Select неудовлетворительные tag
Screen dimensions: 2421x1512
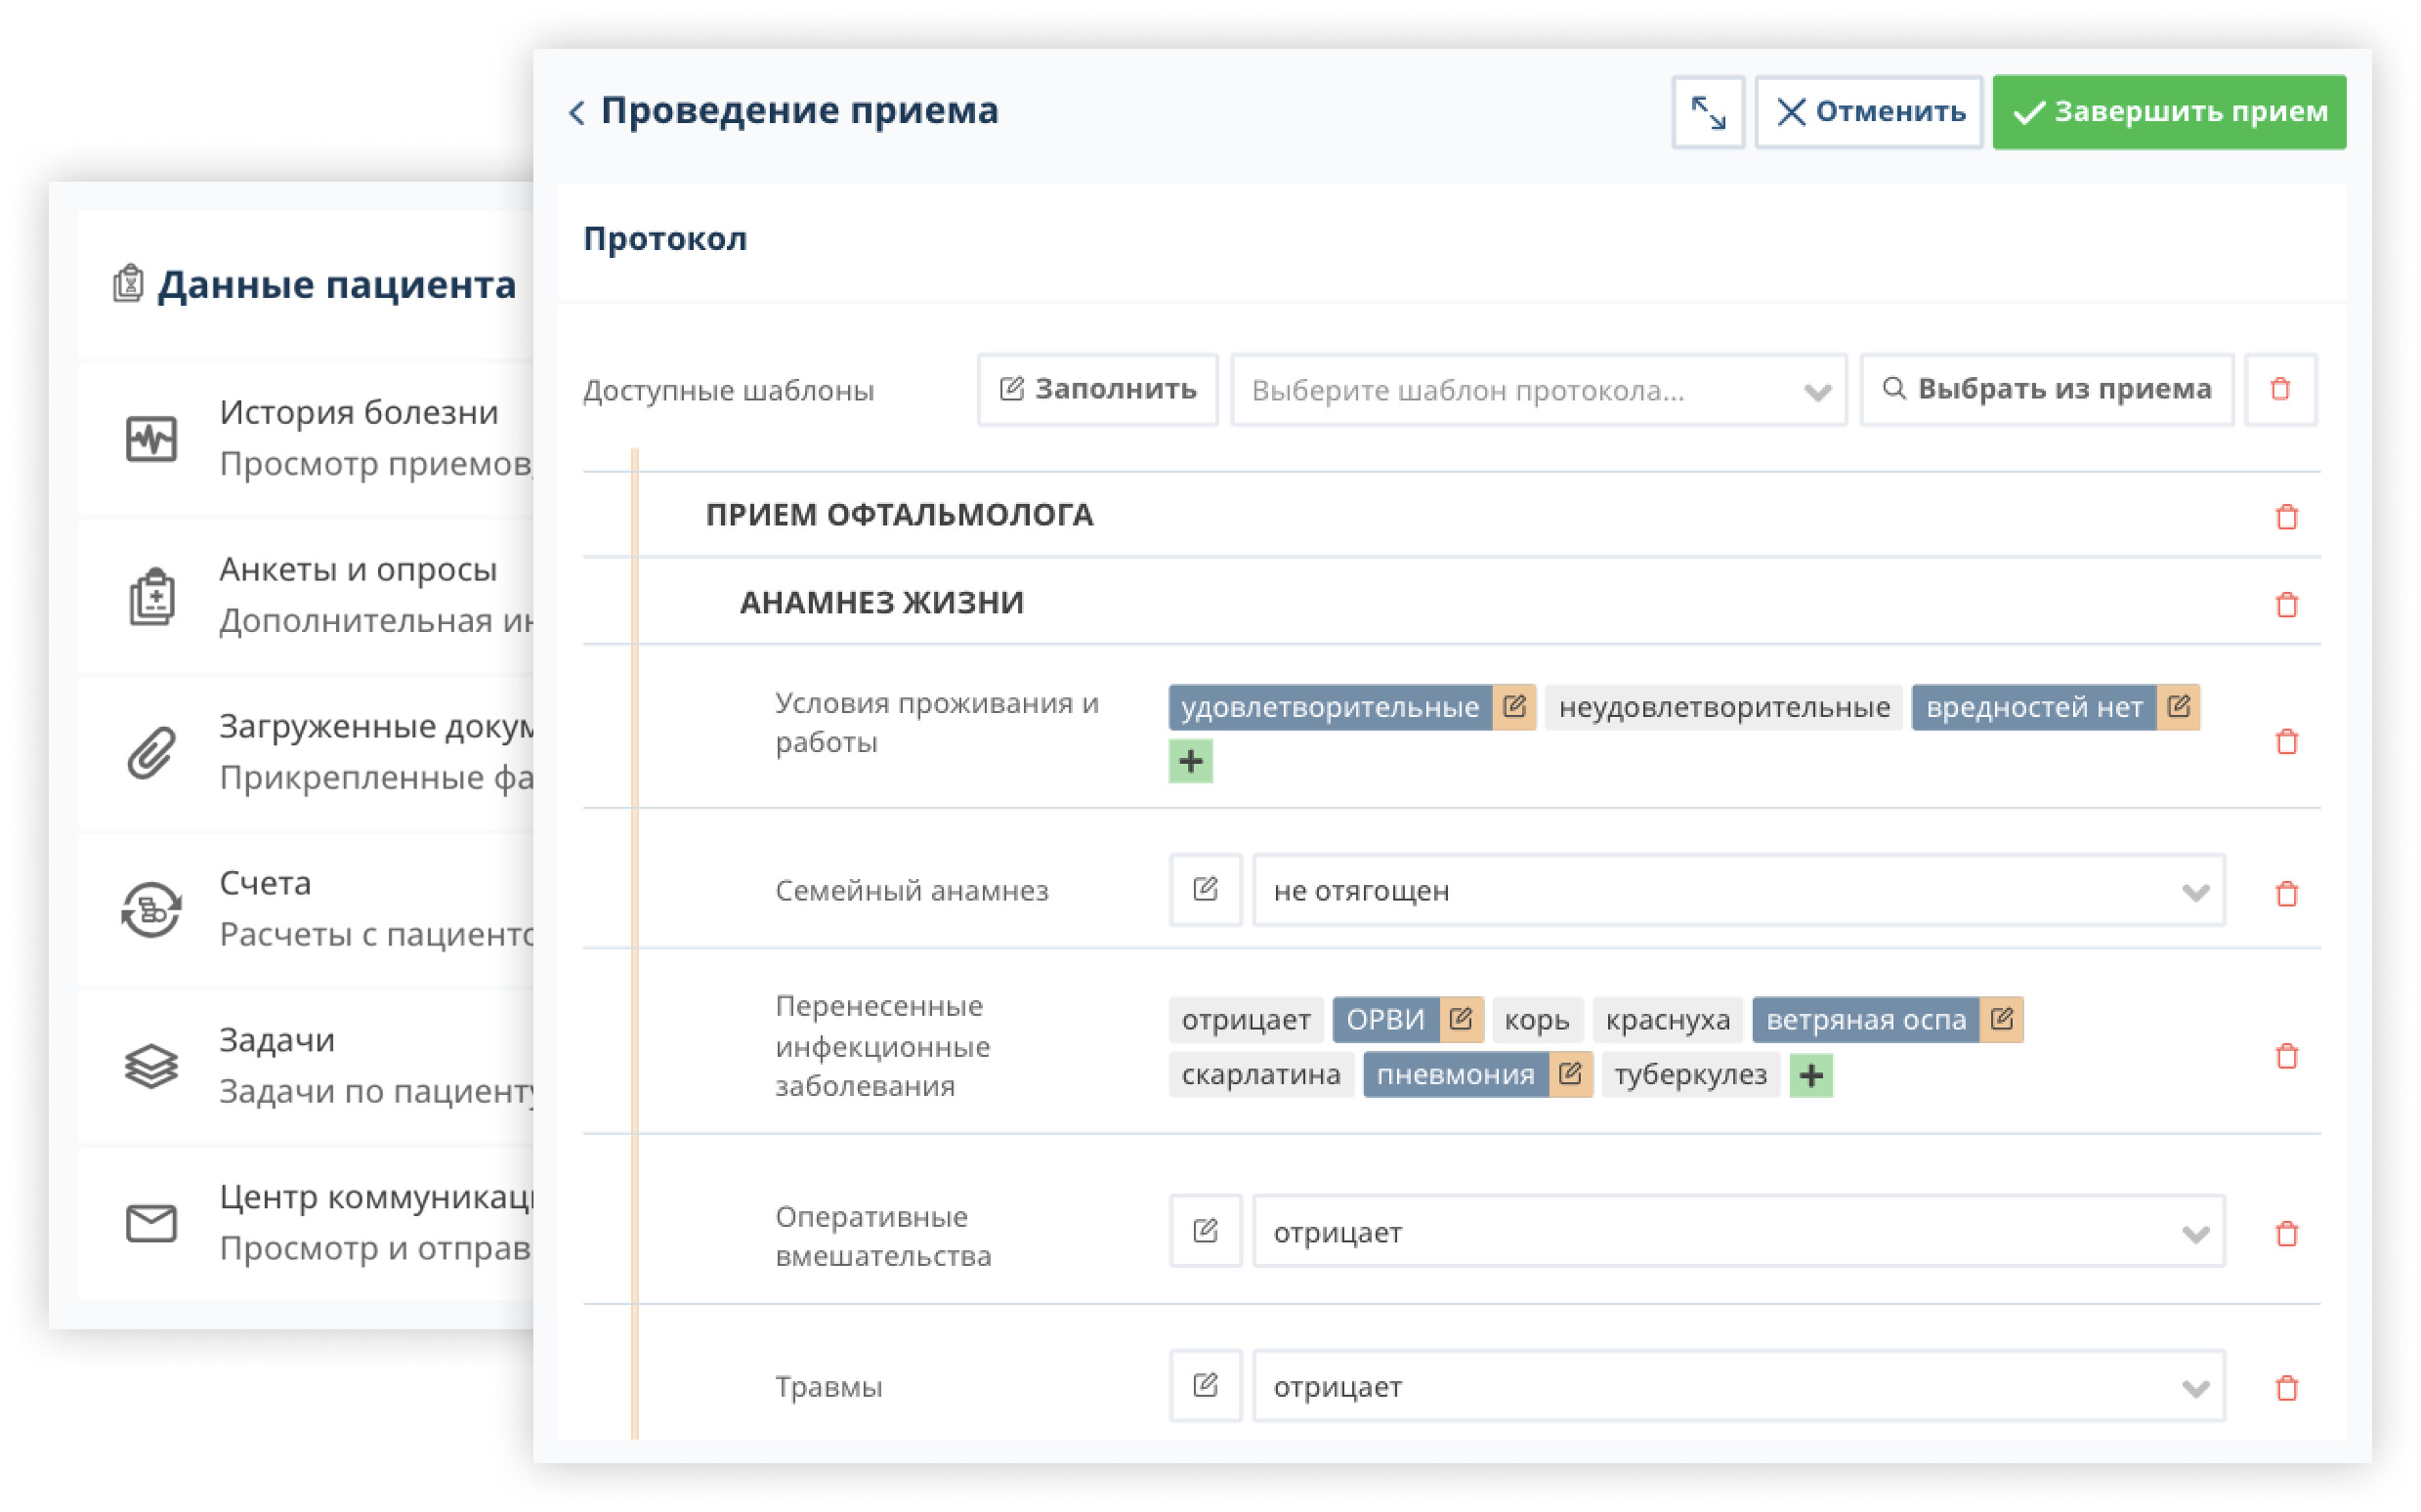click(1724, 708)
